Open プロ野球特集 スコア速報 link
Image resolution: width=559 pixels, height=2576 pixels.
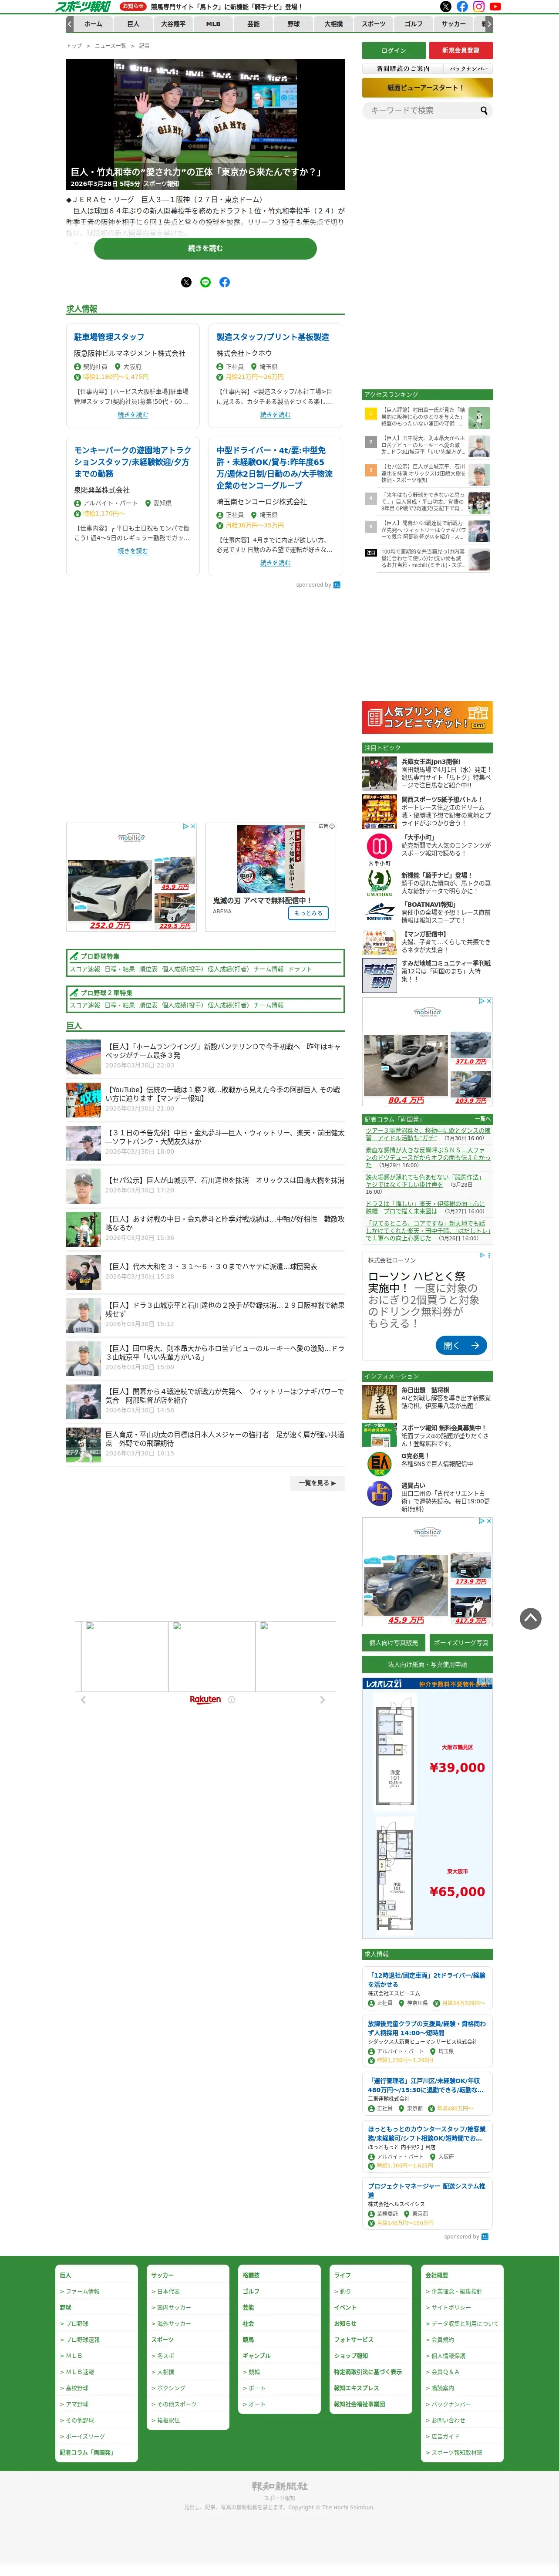click(x=84, y=969)
